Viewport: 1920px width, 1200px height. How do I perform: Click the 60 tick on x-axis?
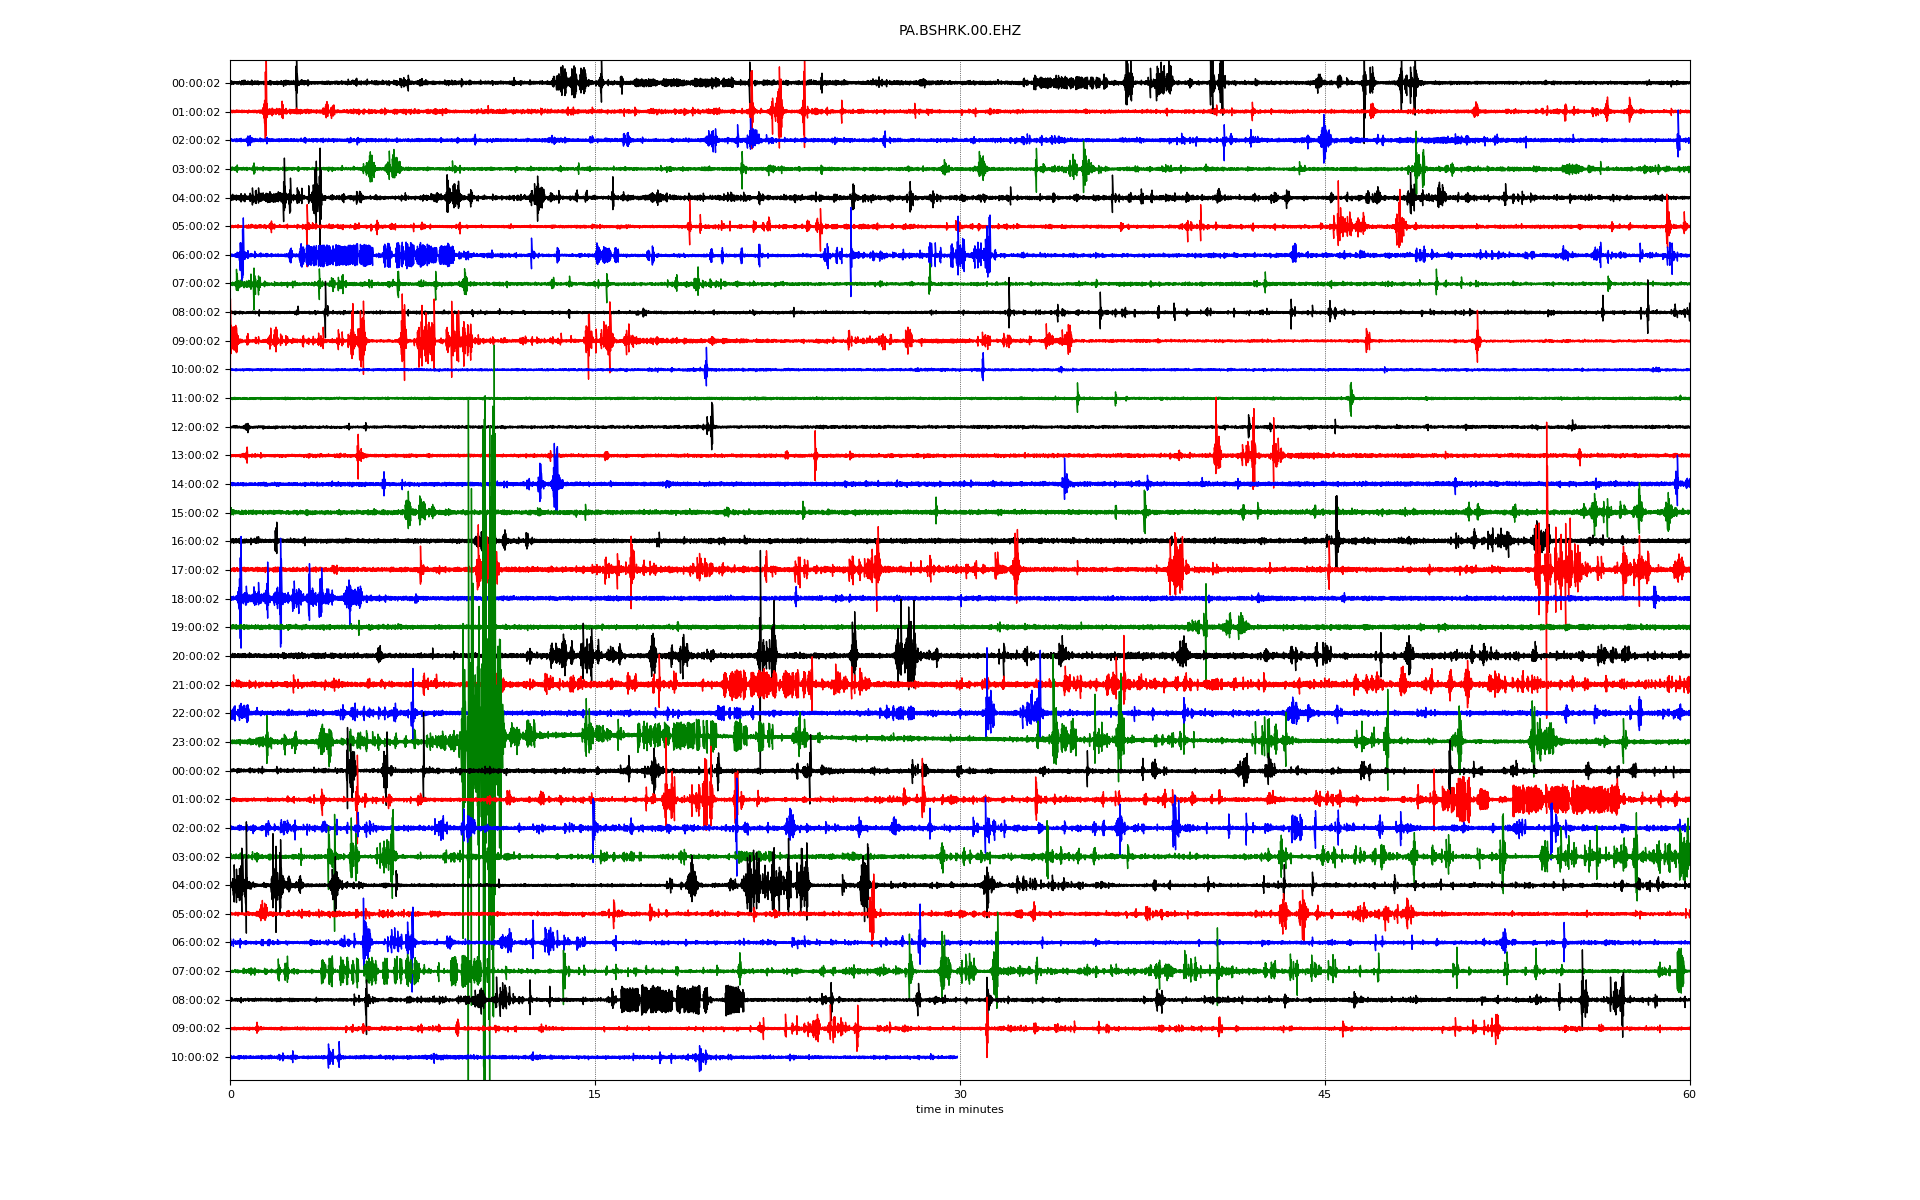coord(1689,1094)
